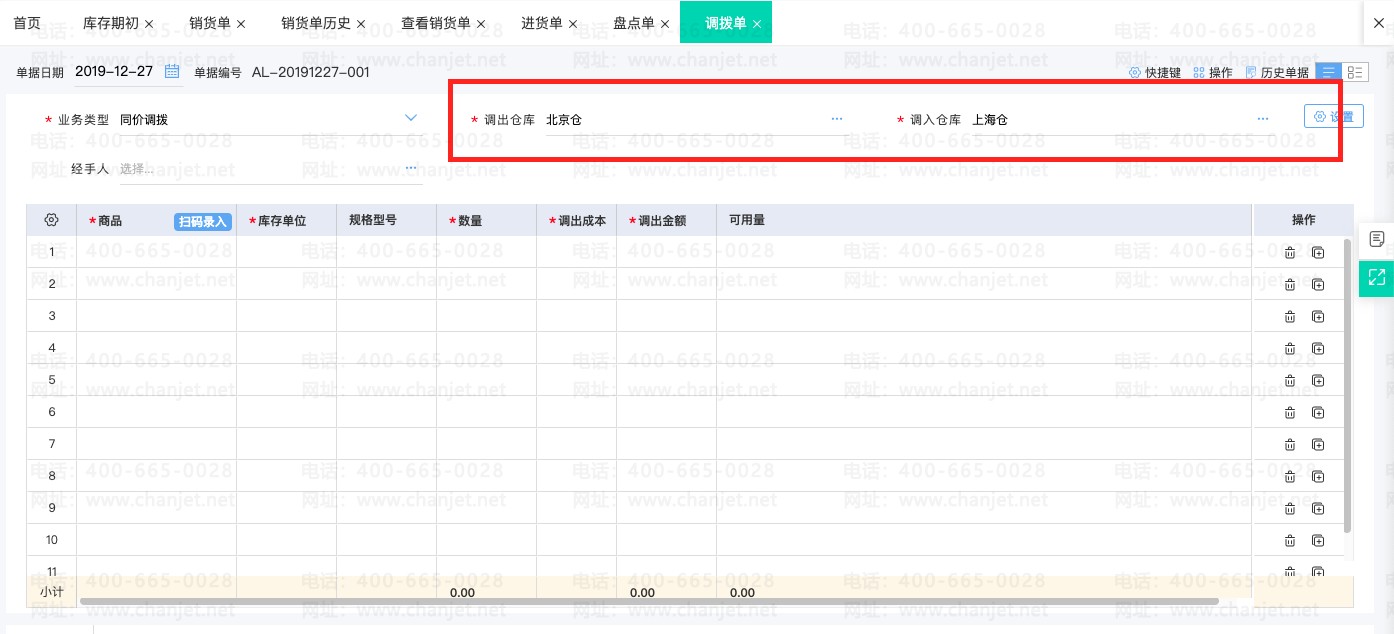This screenshot has width=1394, height=634.
Task: Close the 调拨单 tab
Action: (757, 23)
